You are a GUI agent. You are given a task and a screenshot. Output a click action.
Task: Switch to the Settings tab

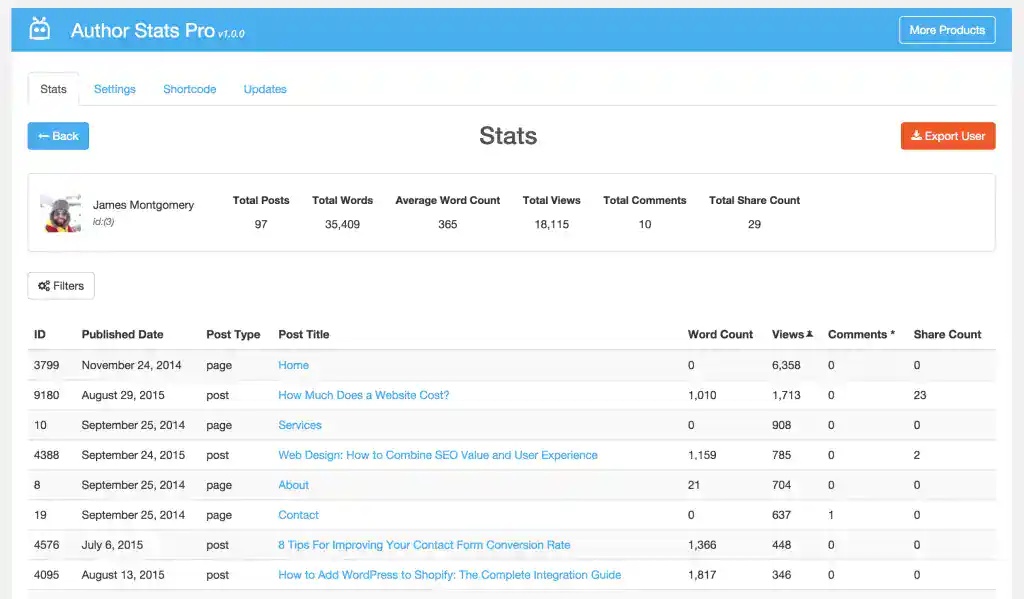(115, 89)
